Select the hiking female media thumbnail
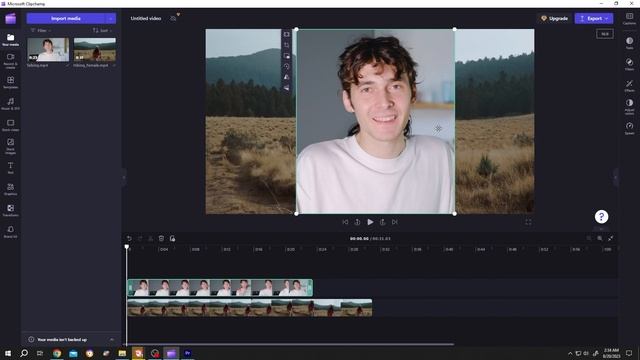Screen dimensions: 640x360 click(95, 49)
